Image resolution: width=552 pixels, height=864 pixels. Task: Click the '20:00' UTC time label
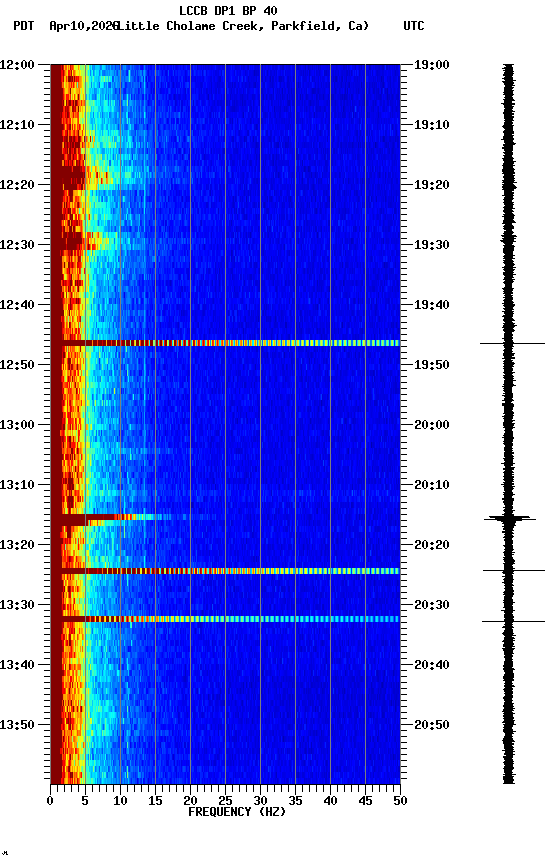(432, 425)
